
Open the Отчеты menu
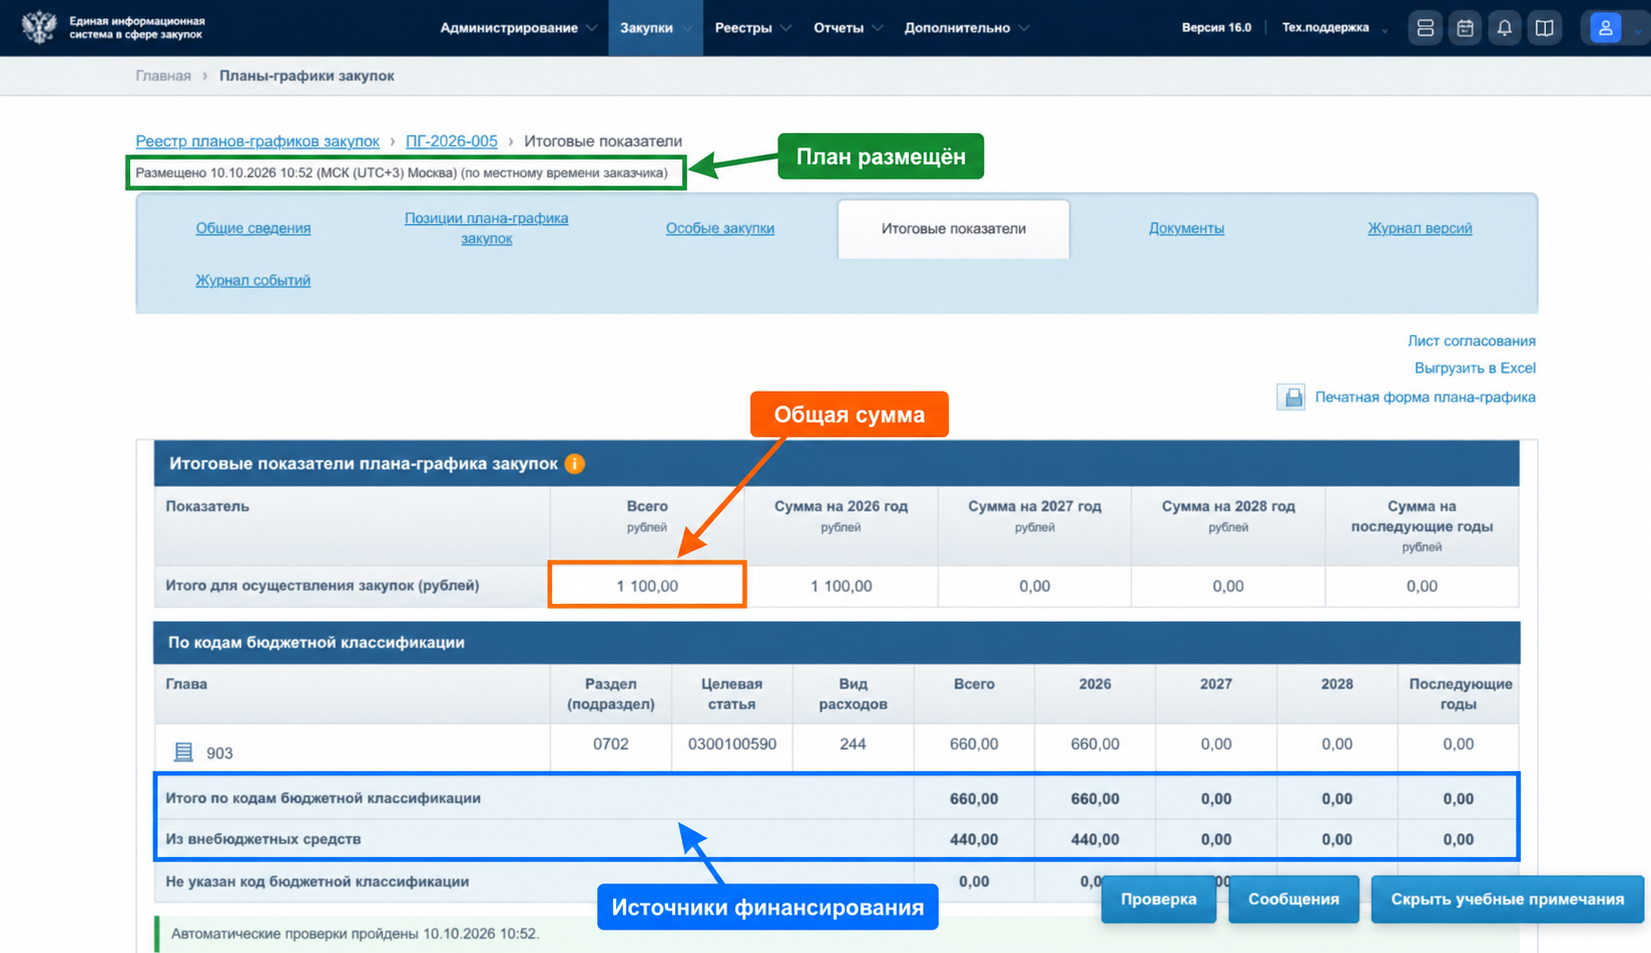point(848,28)
